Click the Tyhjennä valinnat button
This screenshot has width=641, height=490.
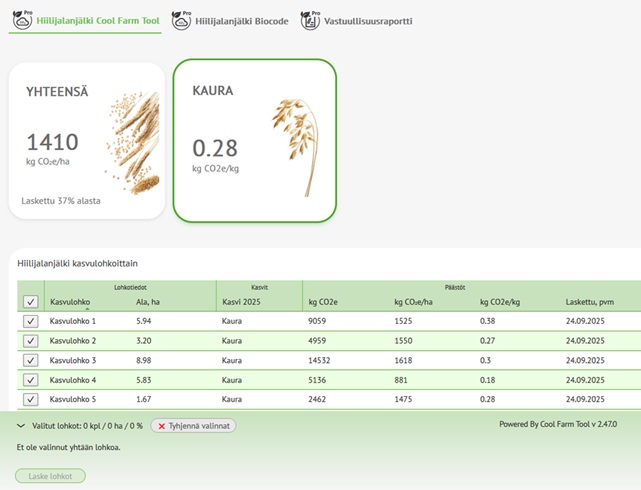(194, 426)
